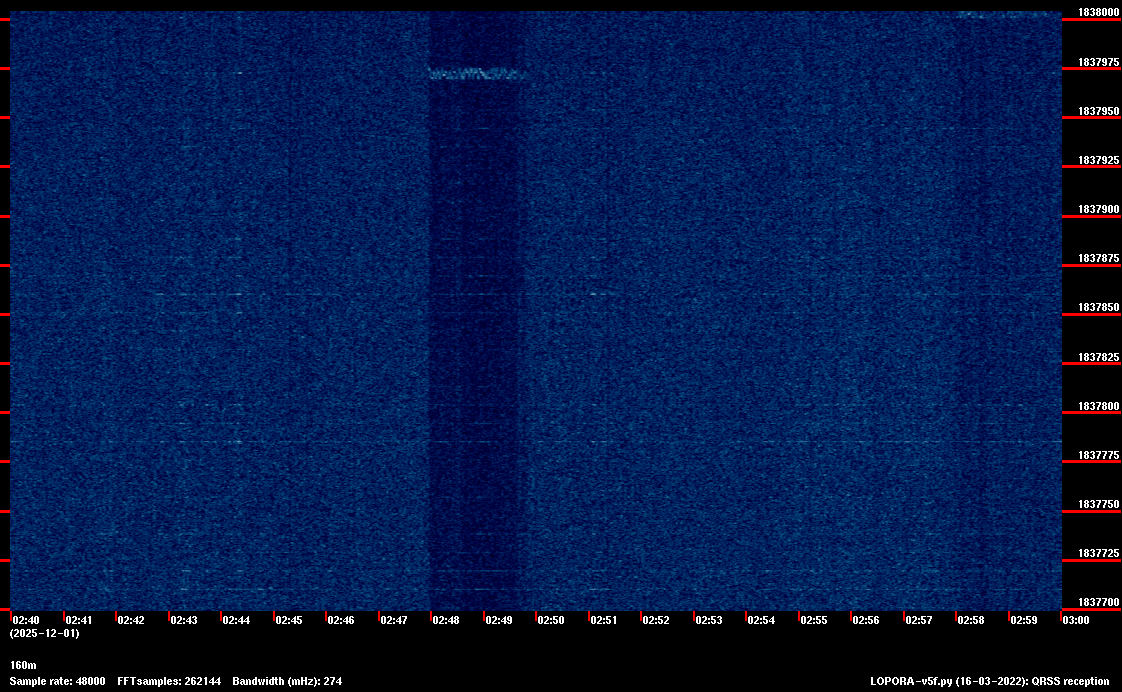Click the bright signal trace near 1837975
The width and height of the screenshot is (1122, 692).
tap(477, 73)
